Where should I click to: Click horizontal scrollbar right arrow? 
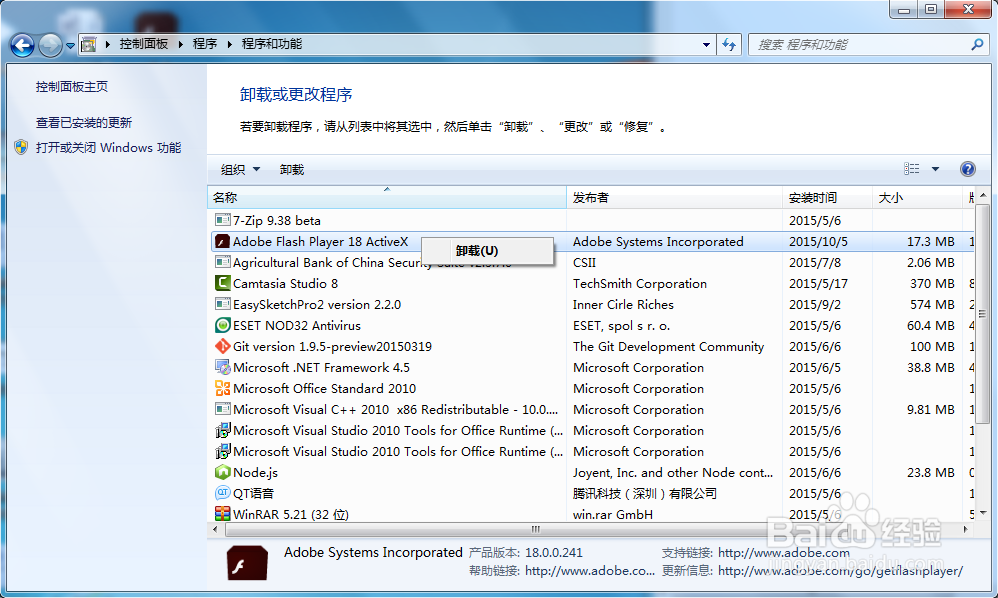[x=966, y=529]
